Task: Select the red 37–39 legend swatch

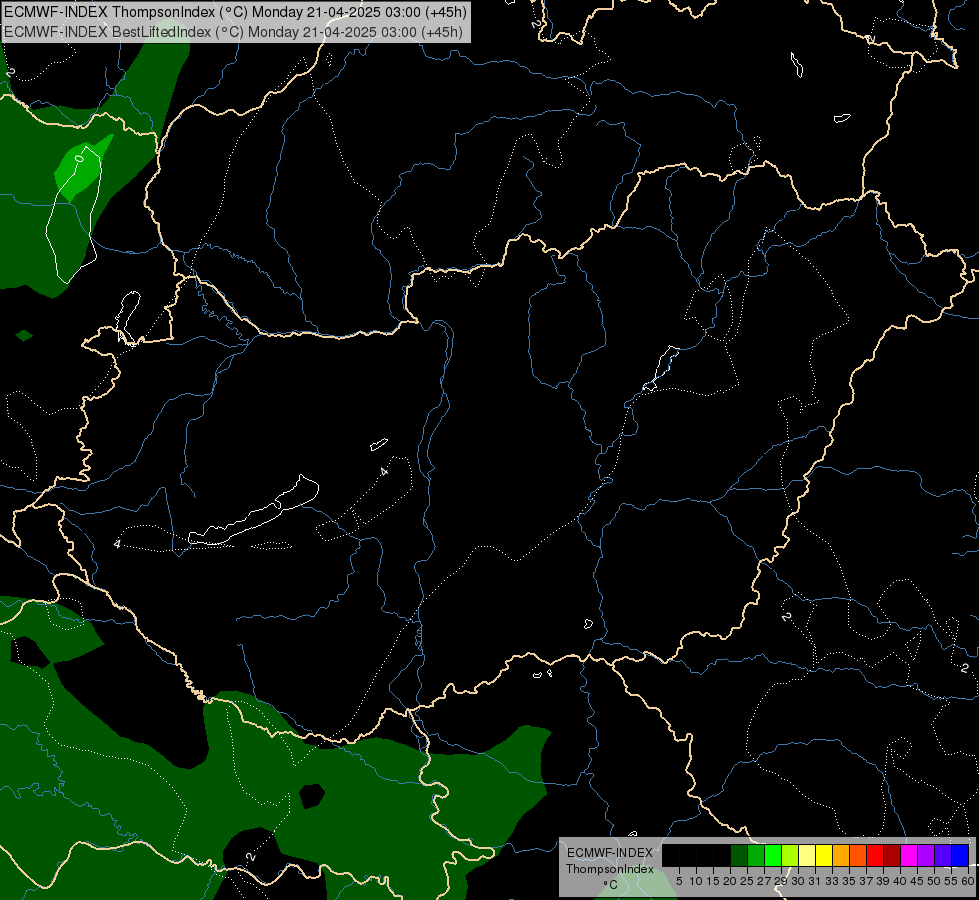Action: point(875,855)
